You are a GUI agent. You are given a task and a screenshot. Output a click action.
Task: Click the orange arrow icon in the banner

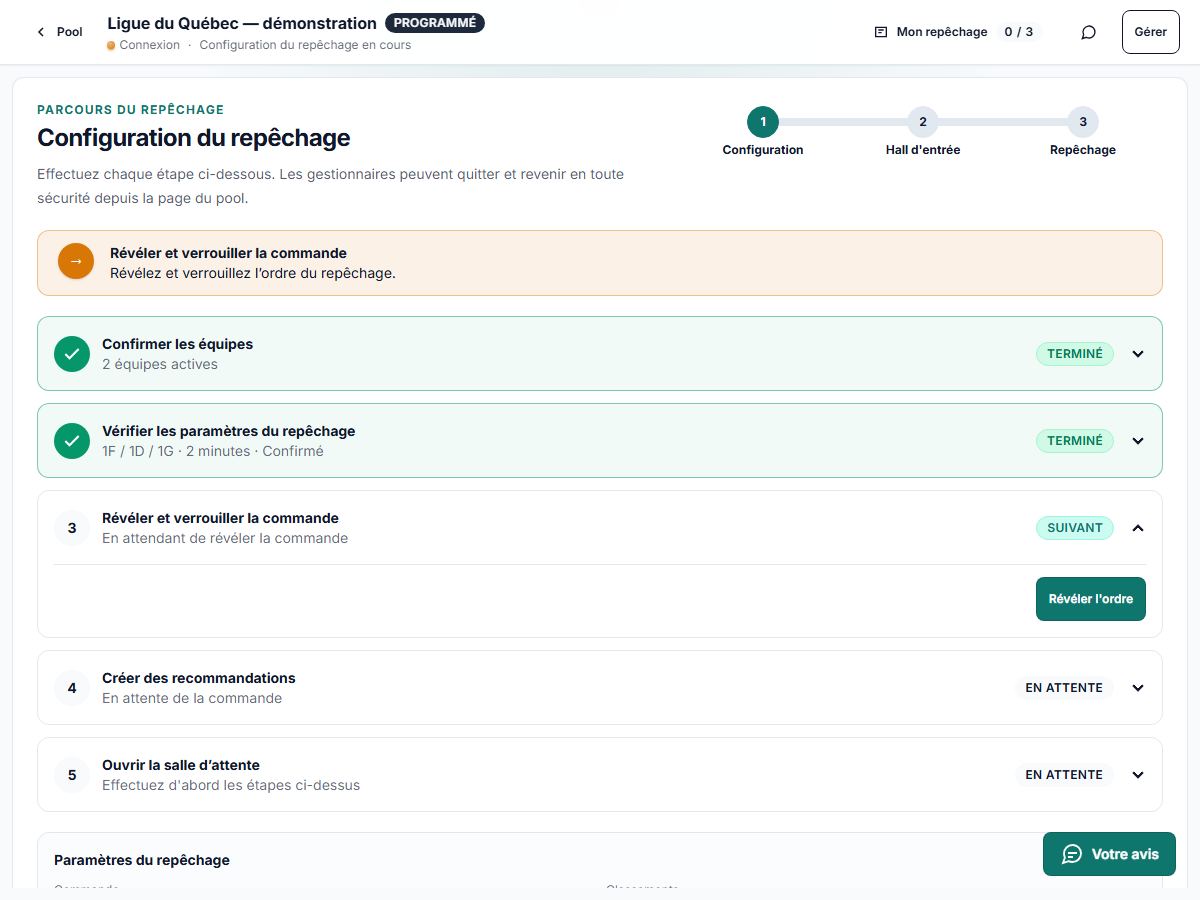point(76,261)
